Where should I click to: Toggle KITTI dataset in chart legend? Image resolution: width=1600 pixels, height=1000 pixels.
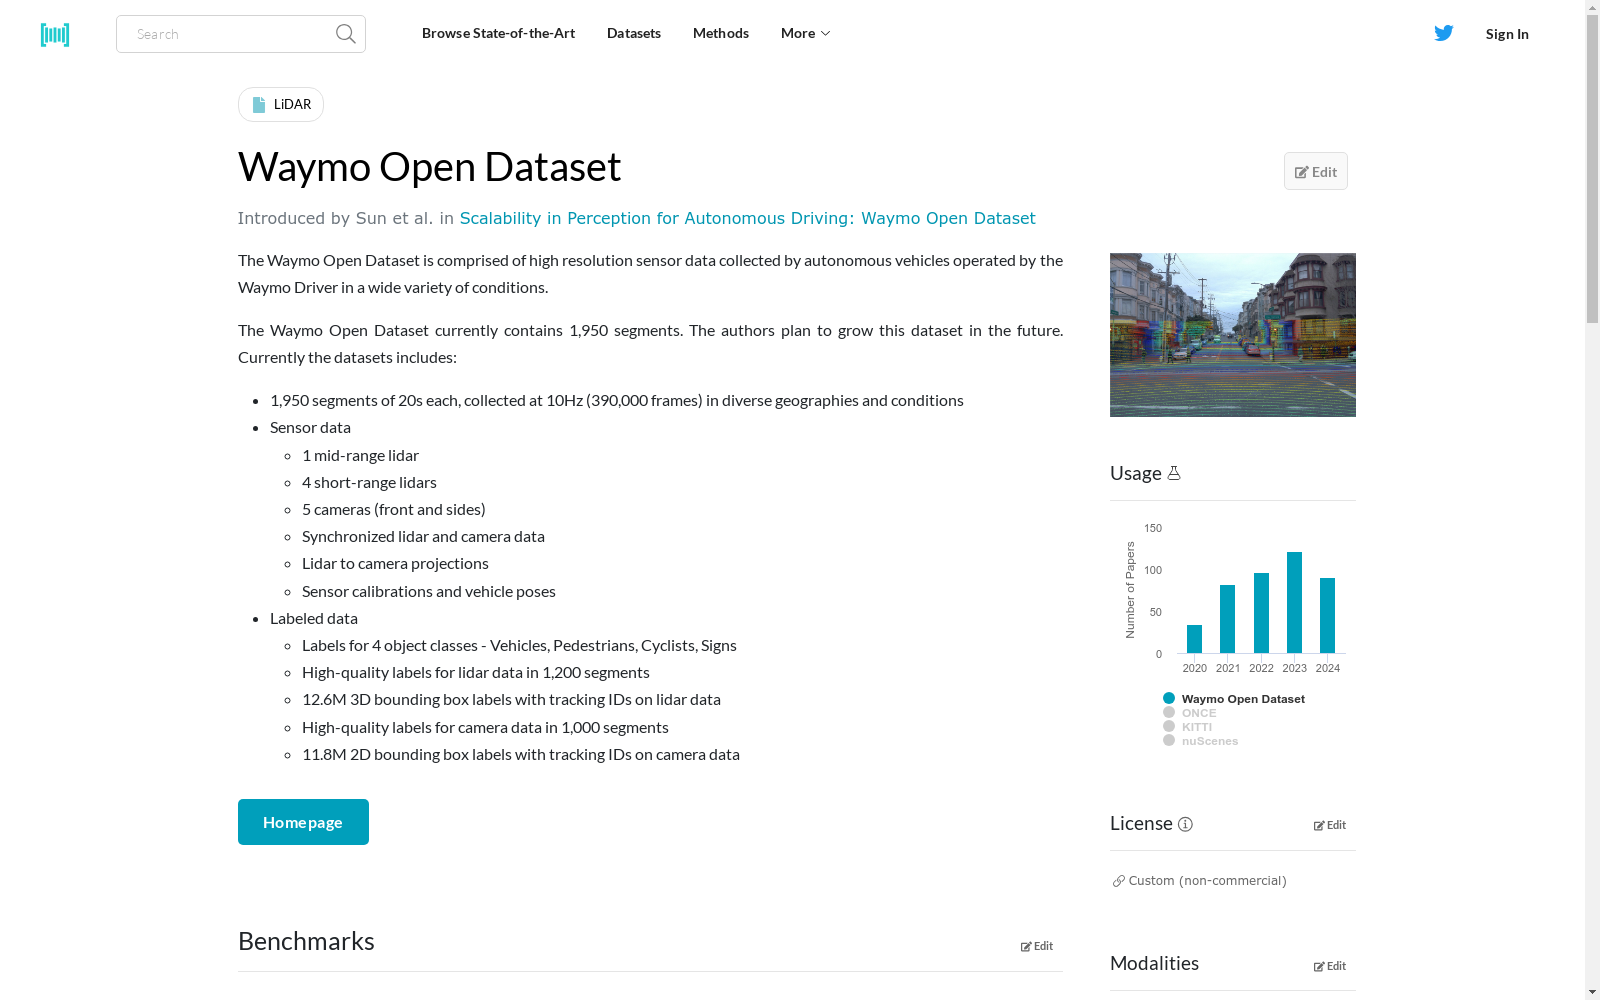point(1188,727)
